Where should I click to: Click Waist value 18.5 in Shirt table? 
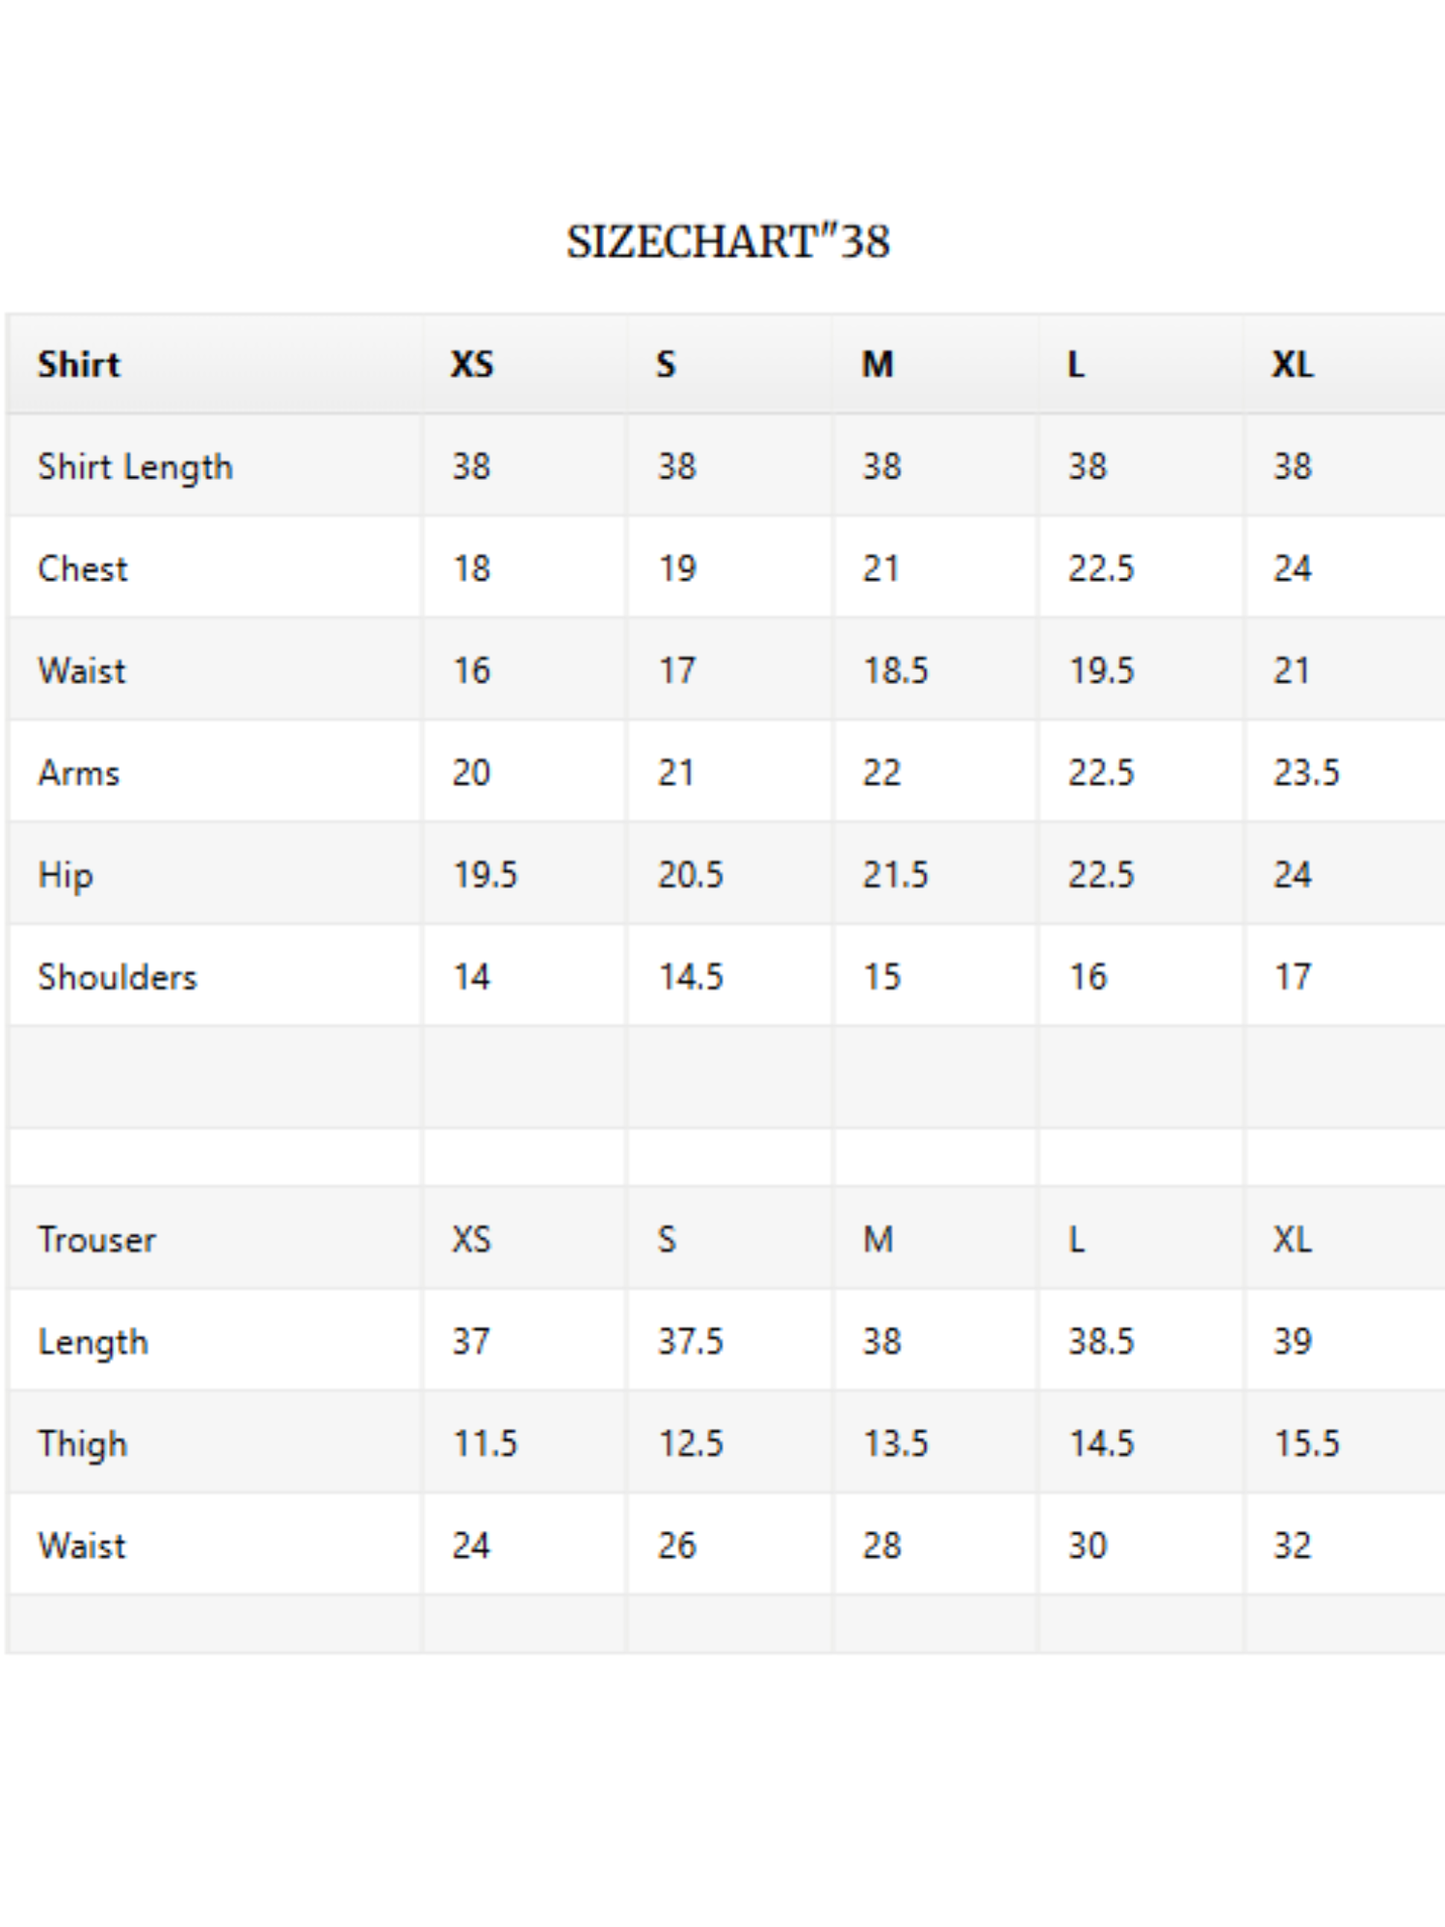896,671
